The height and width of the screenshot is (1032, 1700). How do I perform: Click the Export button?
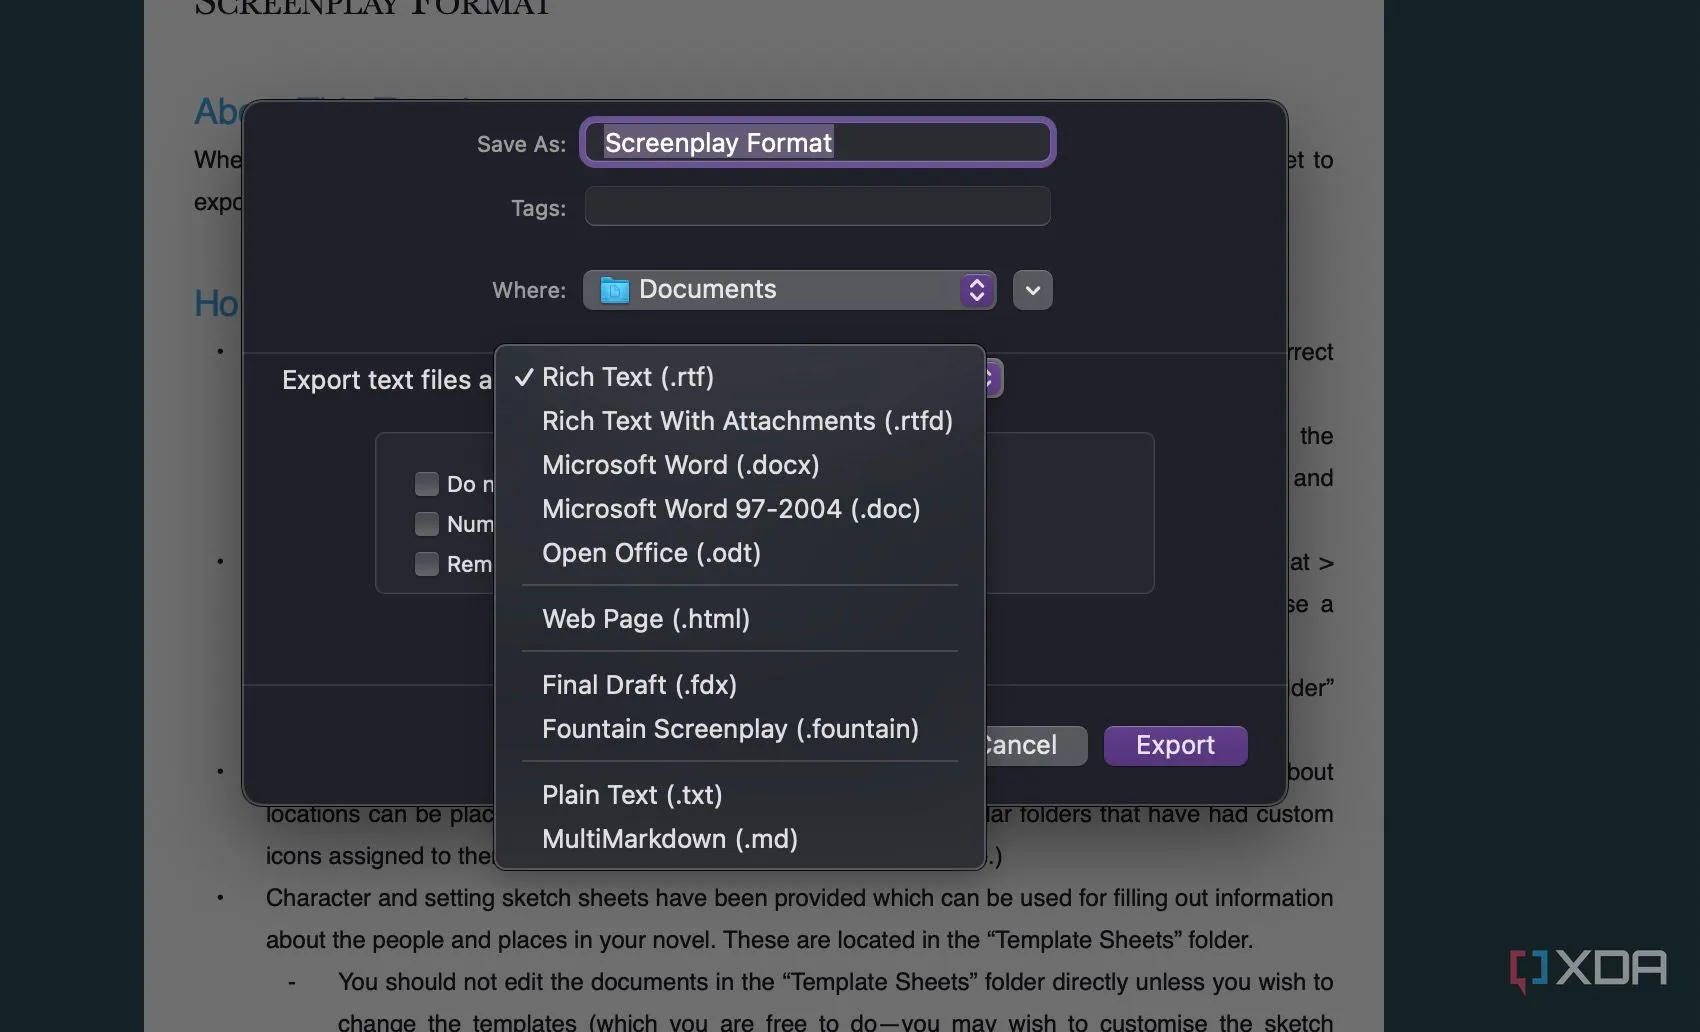(x=1175, y=746)
